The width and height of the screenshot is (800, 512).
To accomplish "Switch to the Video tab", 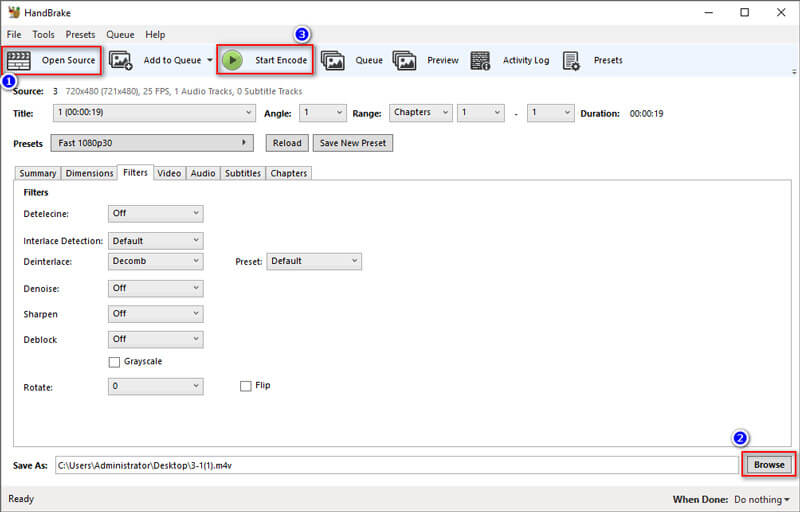I will [x=169, y=173].
